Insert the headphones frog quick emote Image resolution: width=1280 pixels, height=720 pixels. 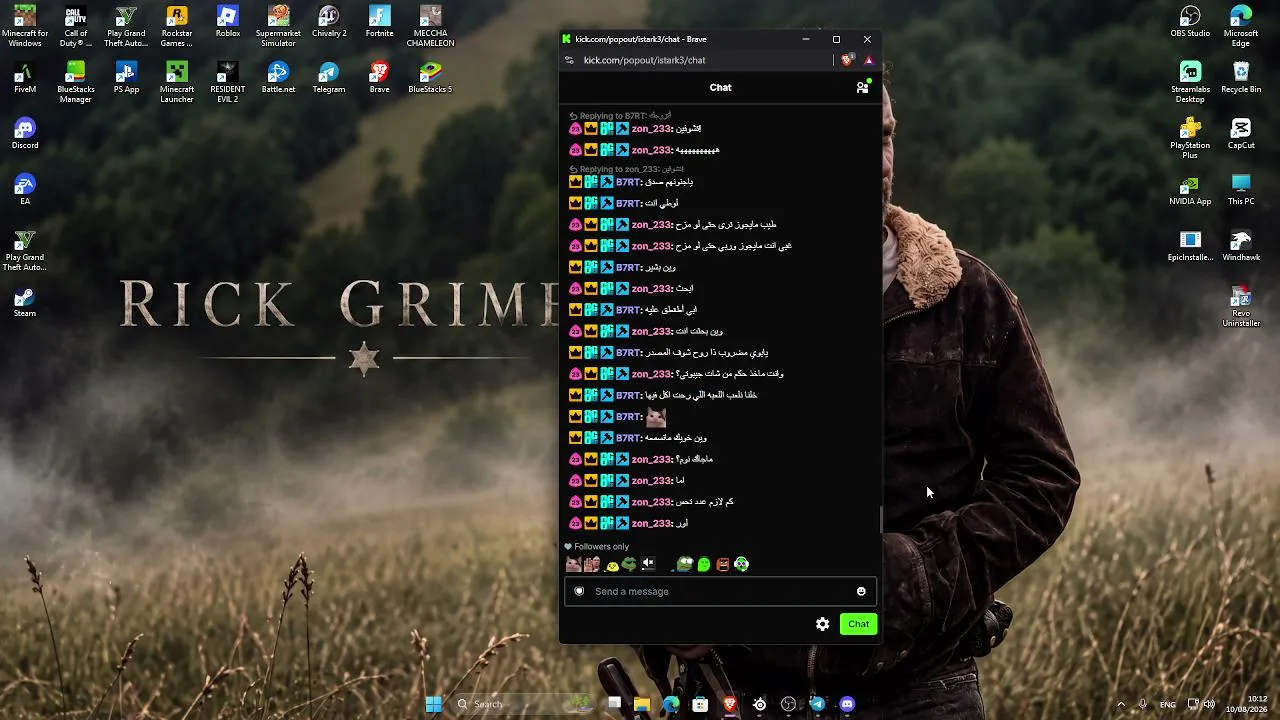coord(741,564)
